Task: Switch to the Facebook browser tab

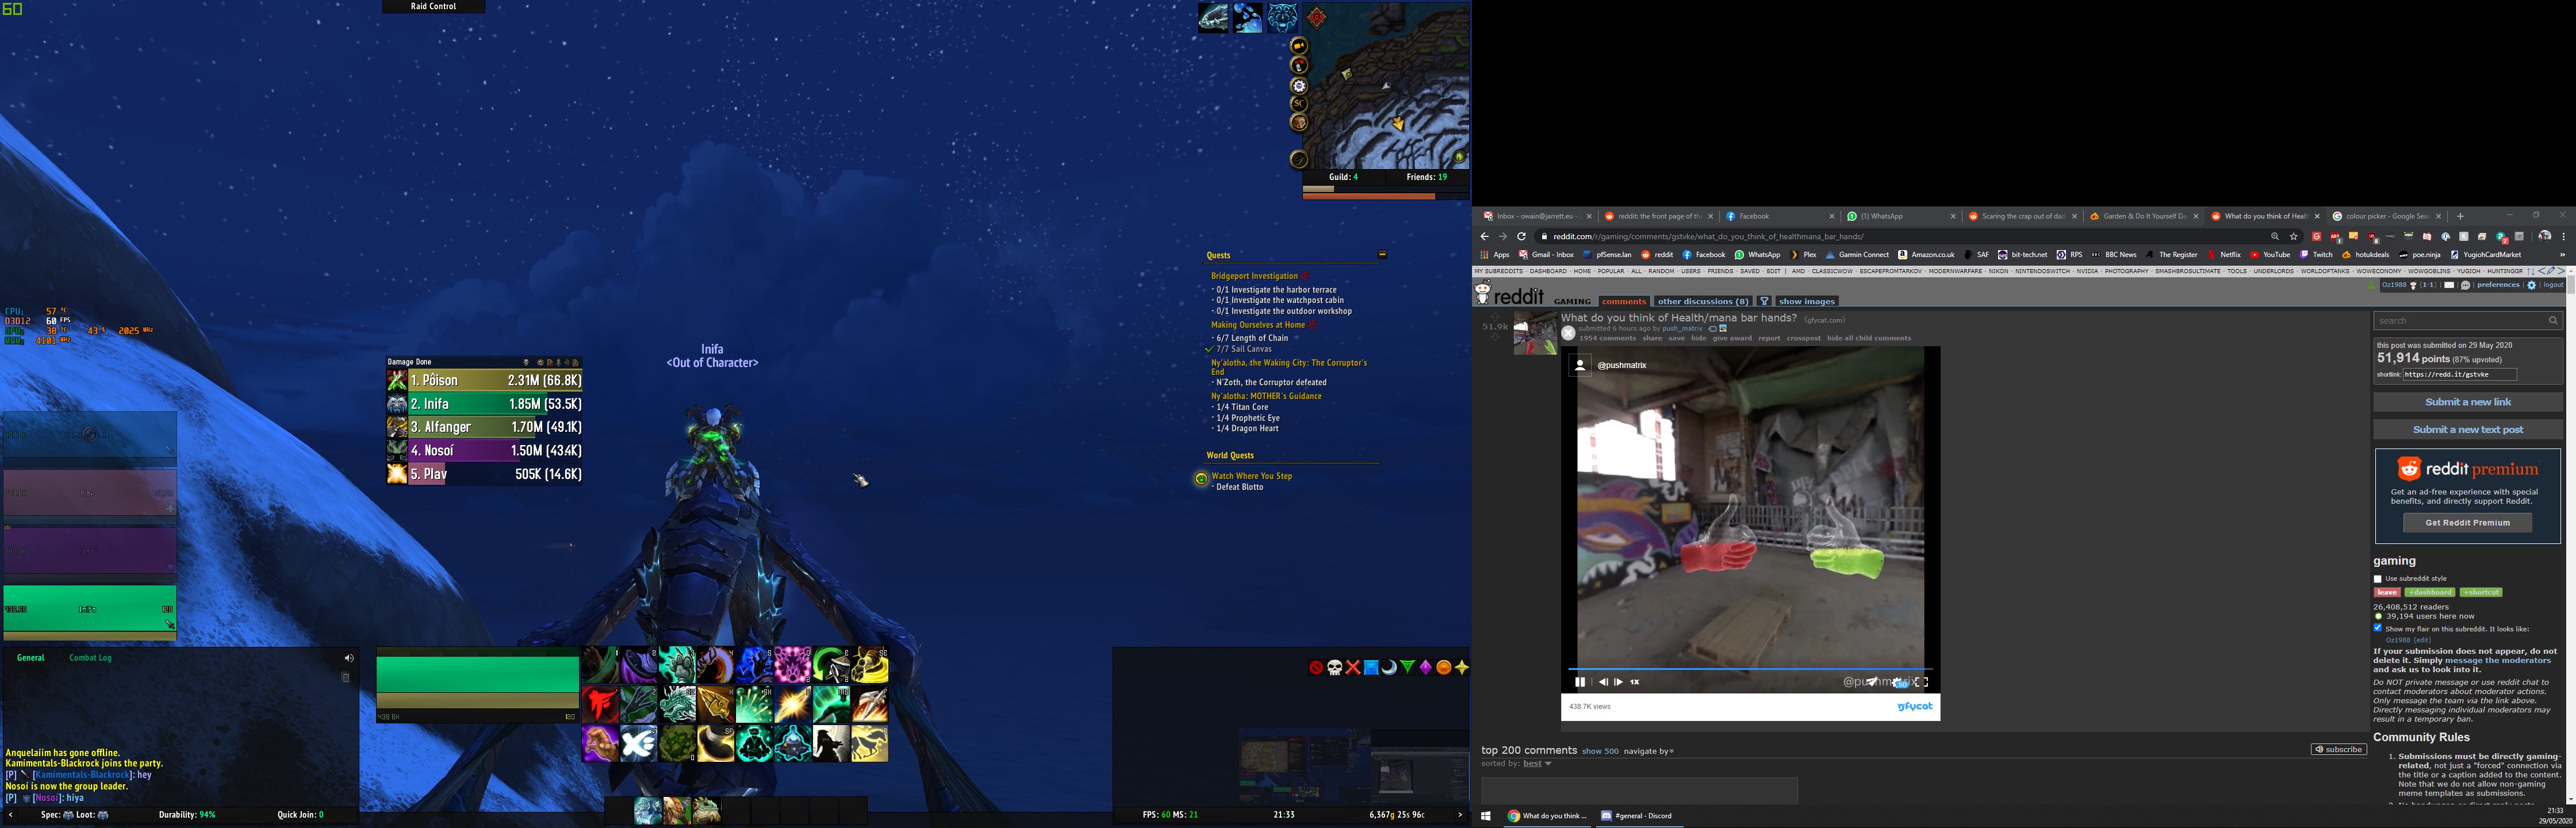Action: 1780,216
